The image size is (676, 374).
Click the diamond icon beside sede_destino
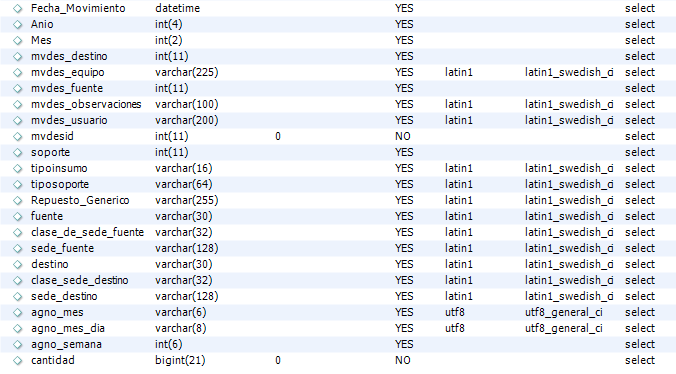click(x=18, y=296)
